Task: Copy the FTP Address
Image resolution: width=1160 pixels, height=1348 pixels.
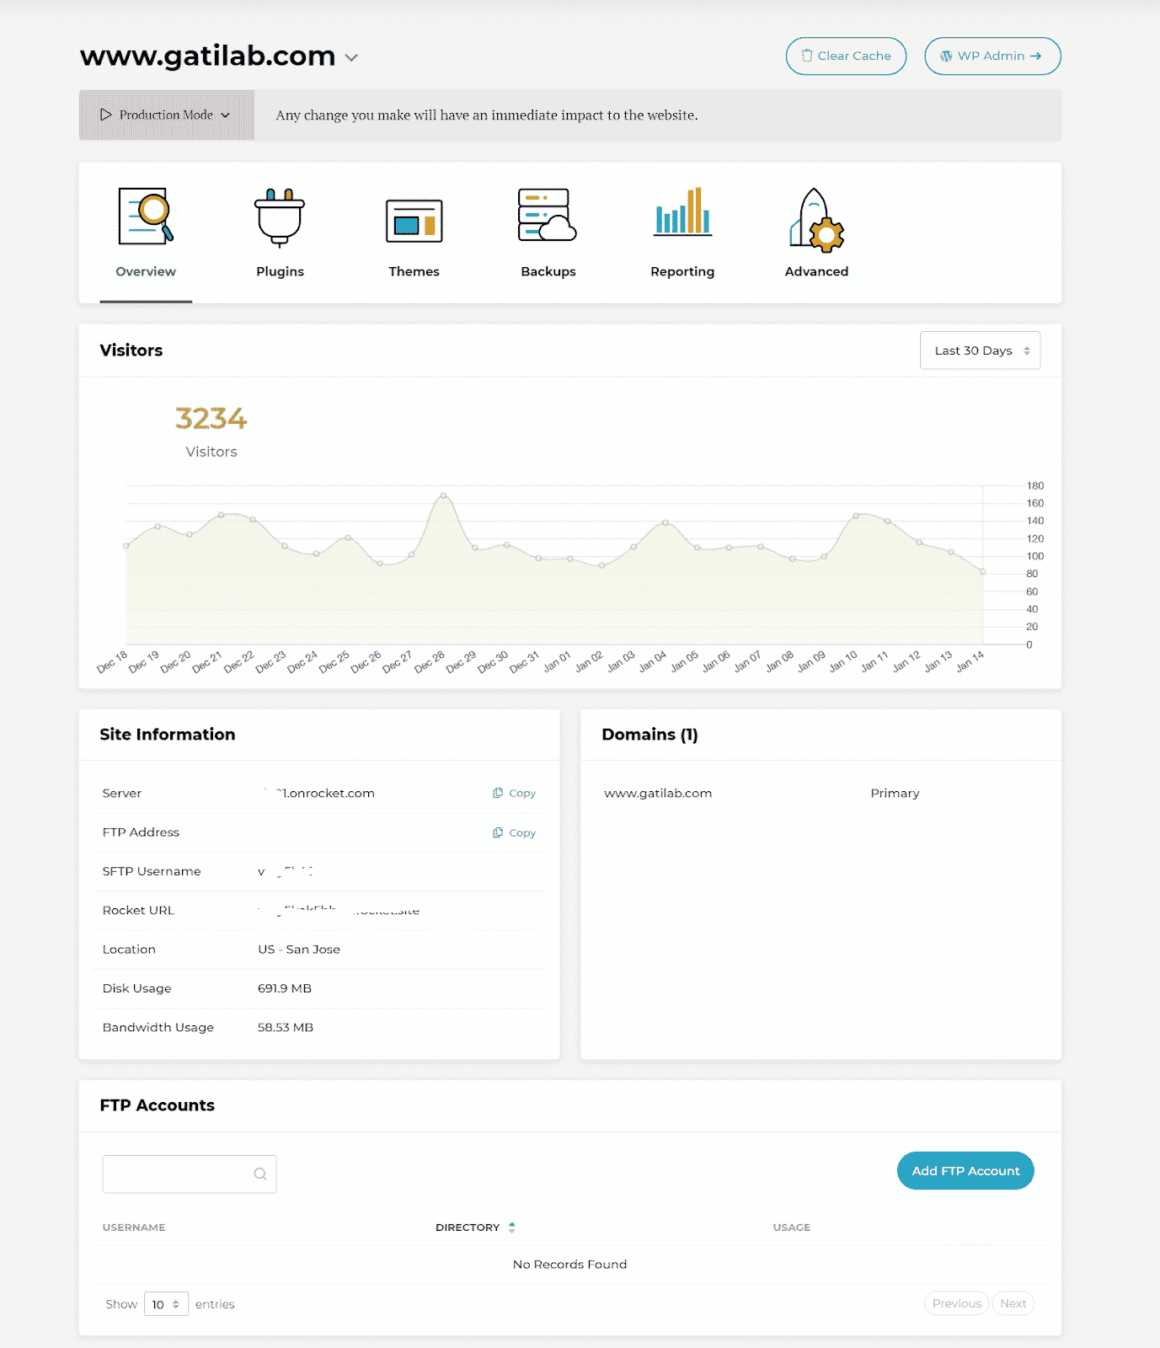Action: coord(513,832)
